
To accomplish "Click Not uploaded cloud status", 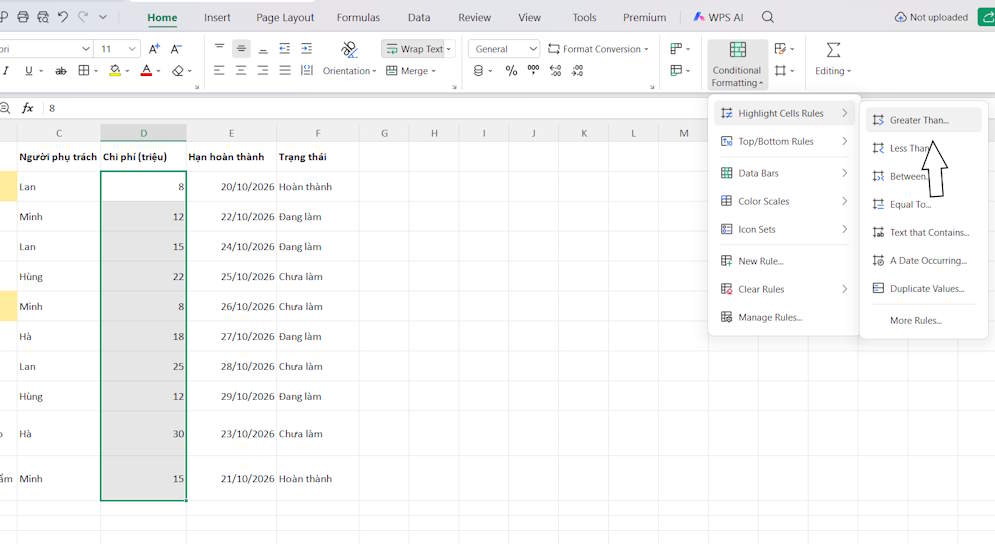I will pos(931,17).
